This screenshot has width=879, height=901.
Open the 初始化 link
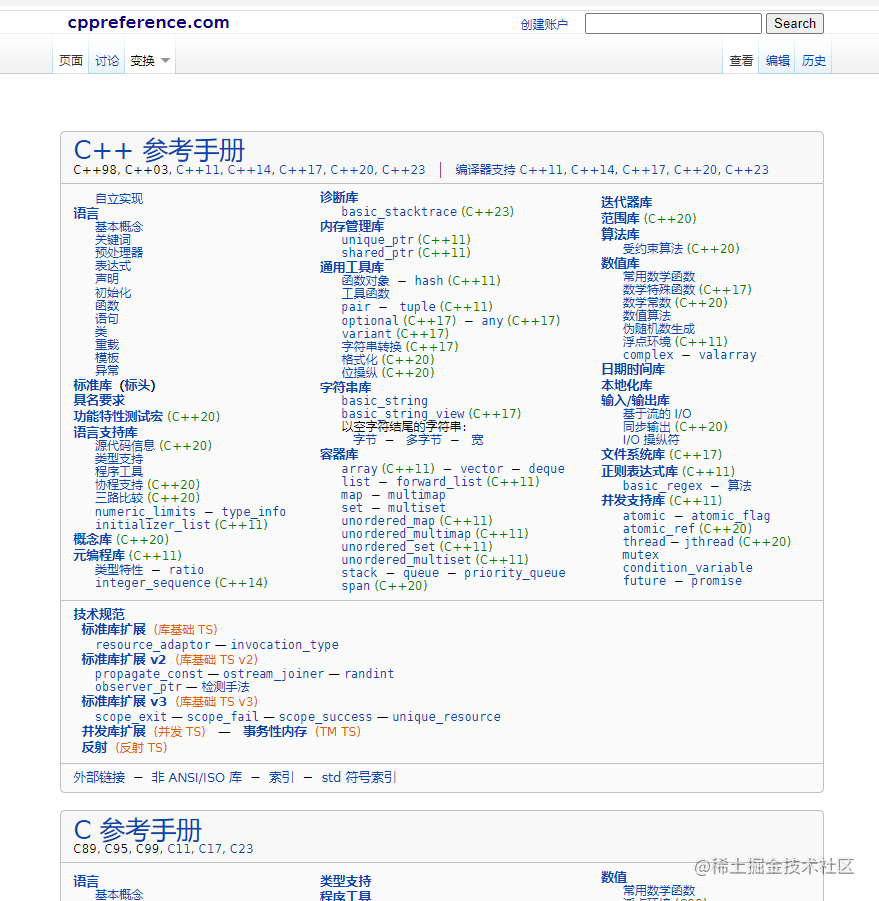[113, 292]
